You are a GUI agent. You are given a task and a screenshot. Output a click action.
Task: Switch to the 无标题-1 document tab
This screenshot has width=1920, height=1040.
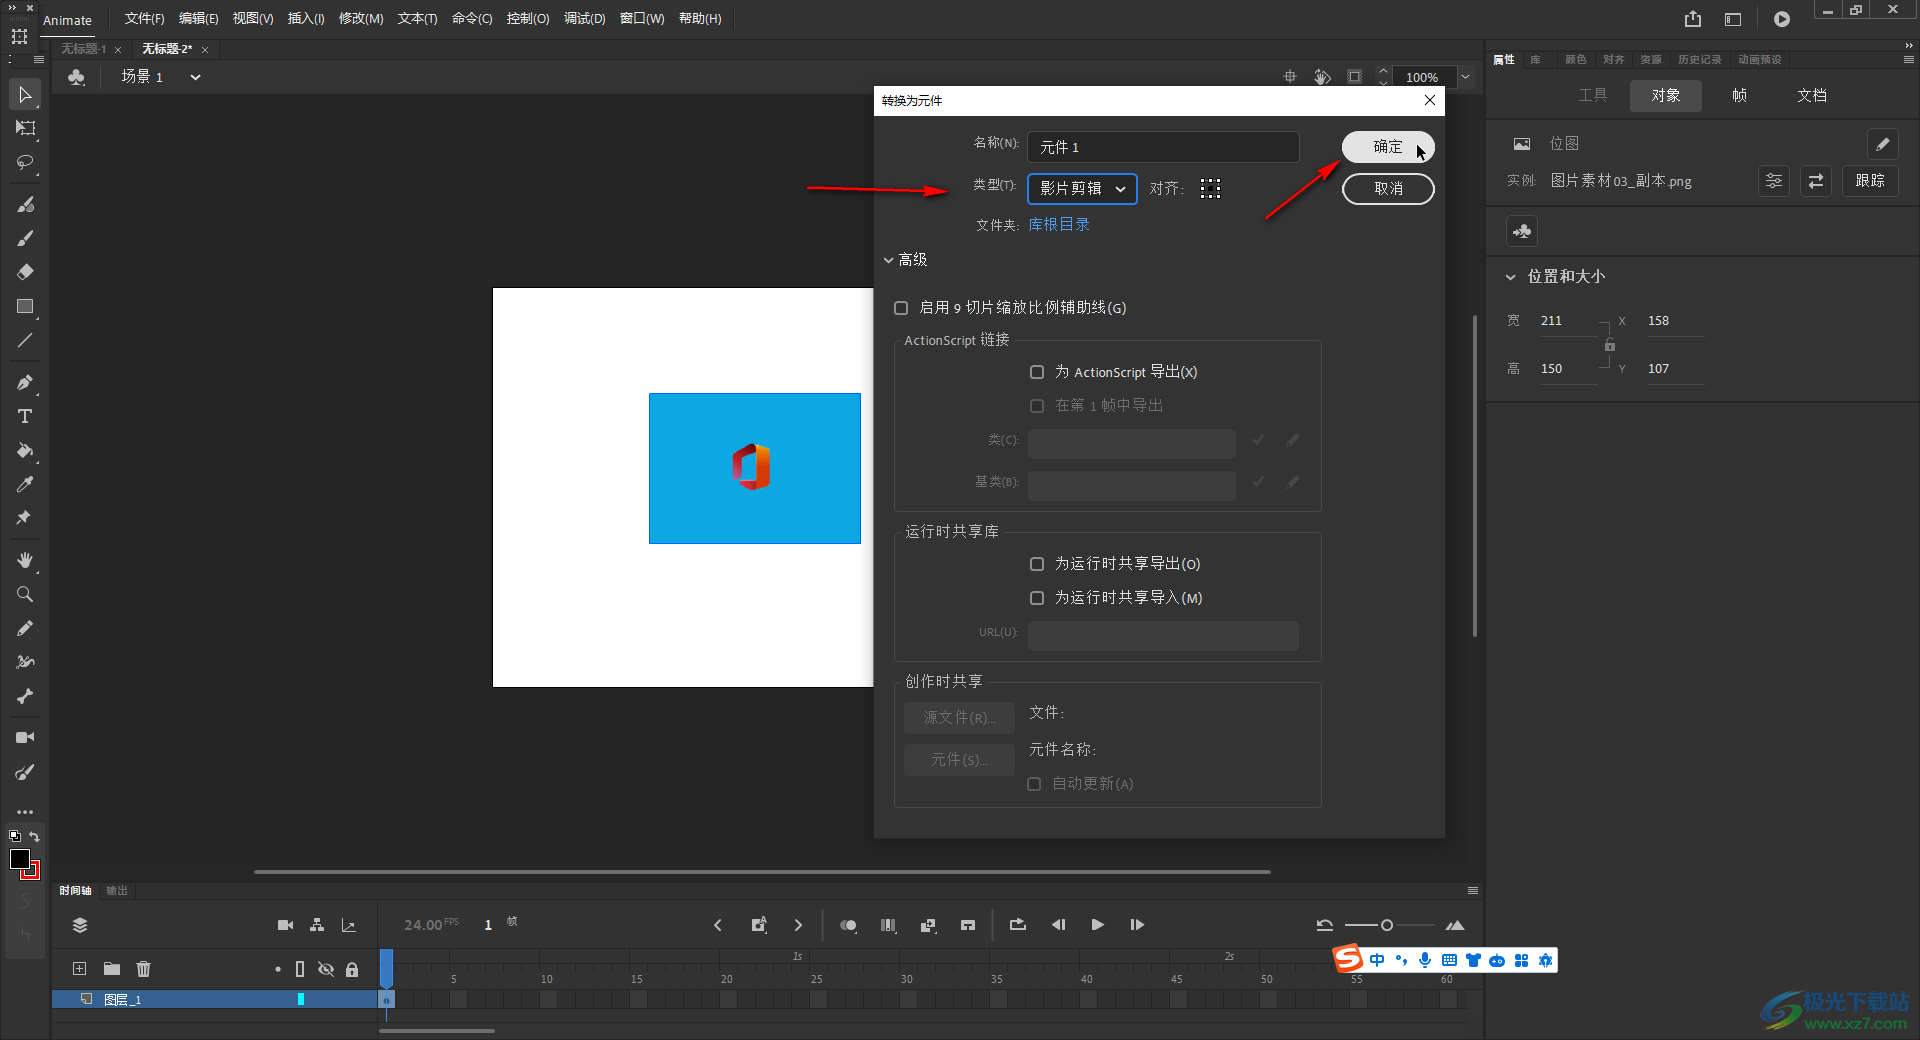tap(84, 49)
